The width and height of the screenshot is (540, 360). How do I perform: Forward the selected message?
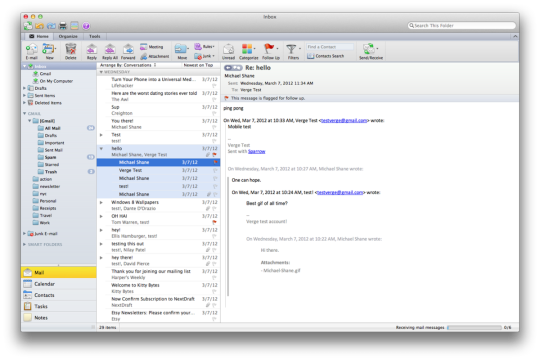pyautogui.click(x=128, y=51)
